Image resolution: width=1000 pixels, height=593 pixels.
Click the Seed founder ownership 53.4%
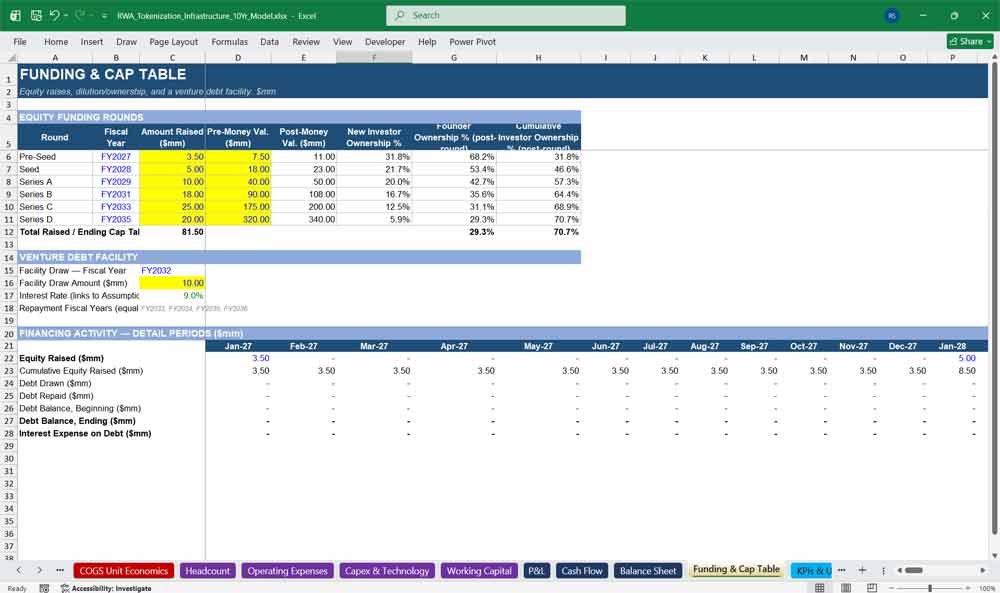454,170
